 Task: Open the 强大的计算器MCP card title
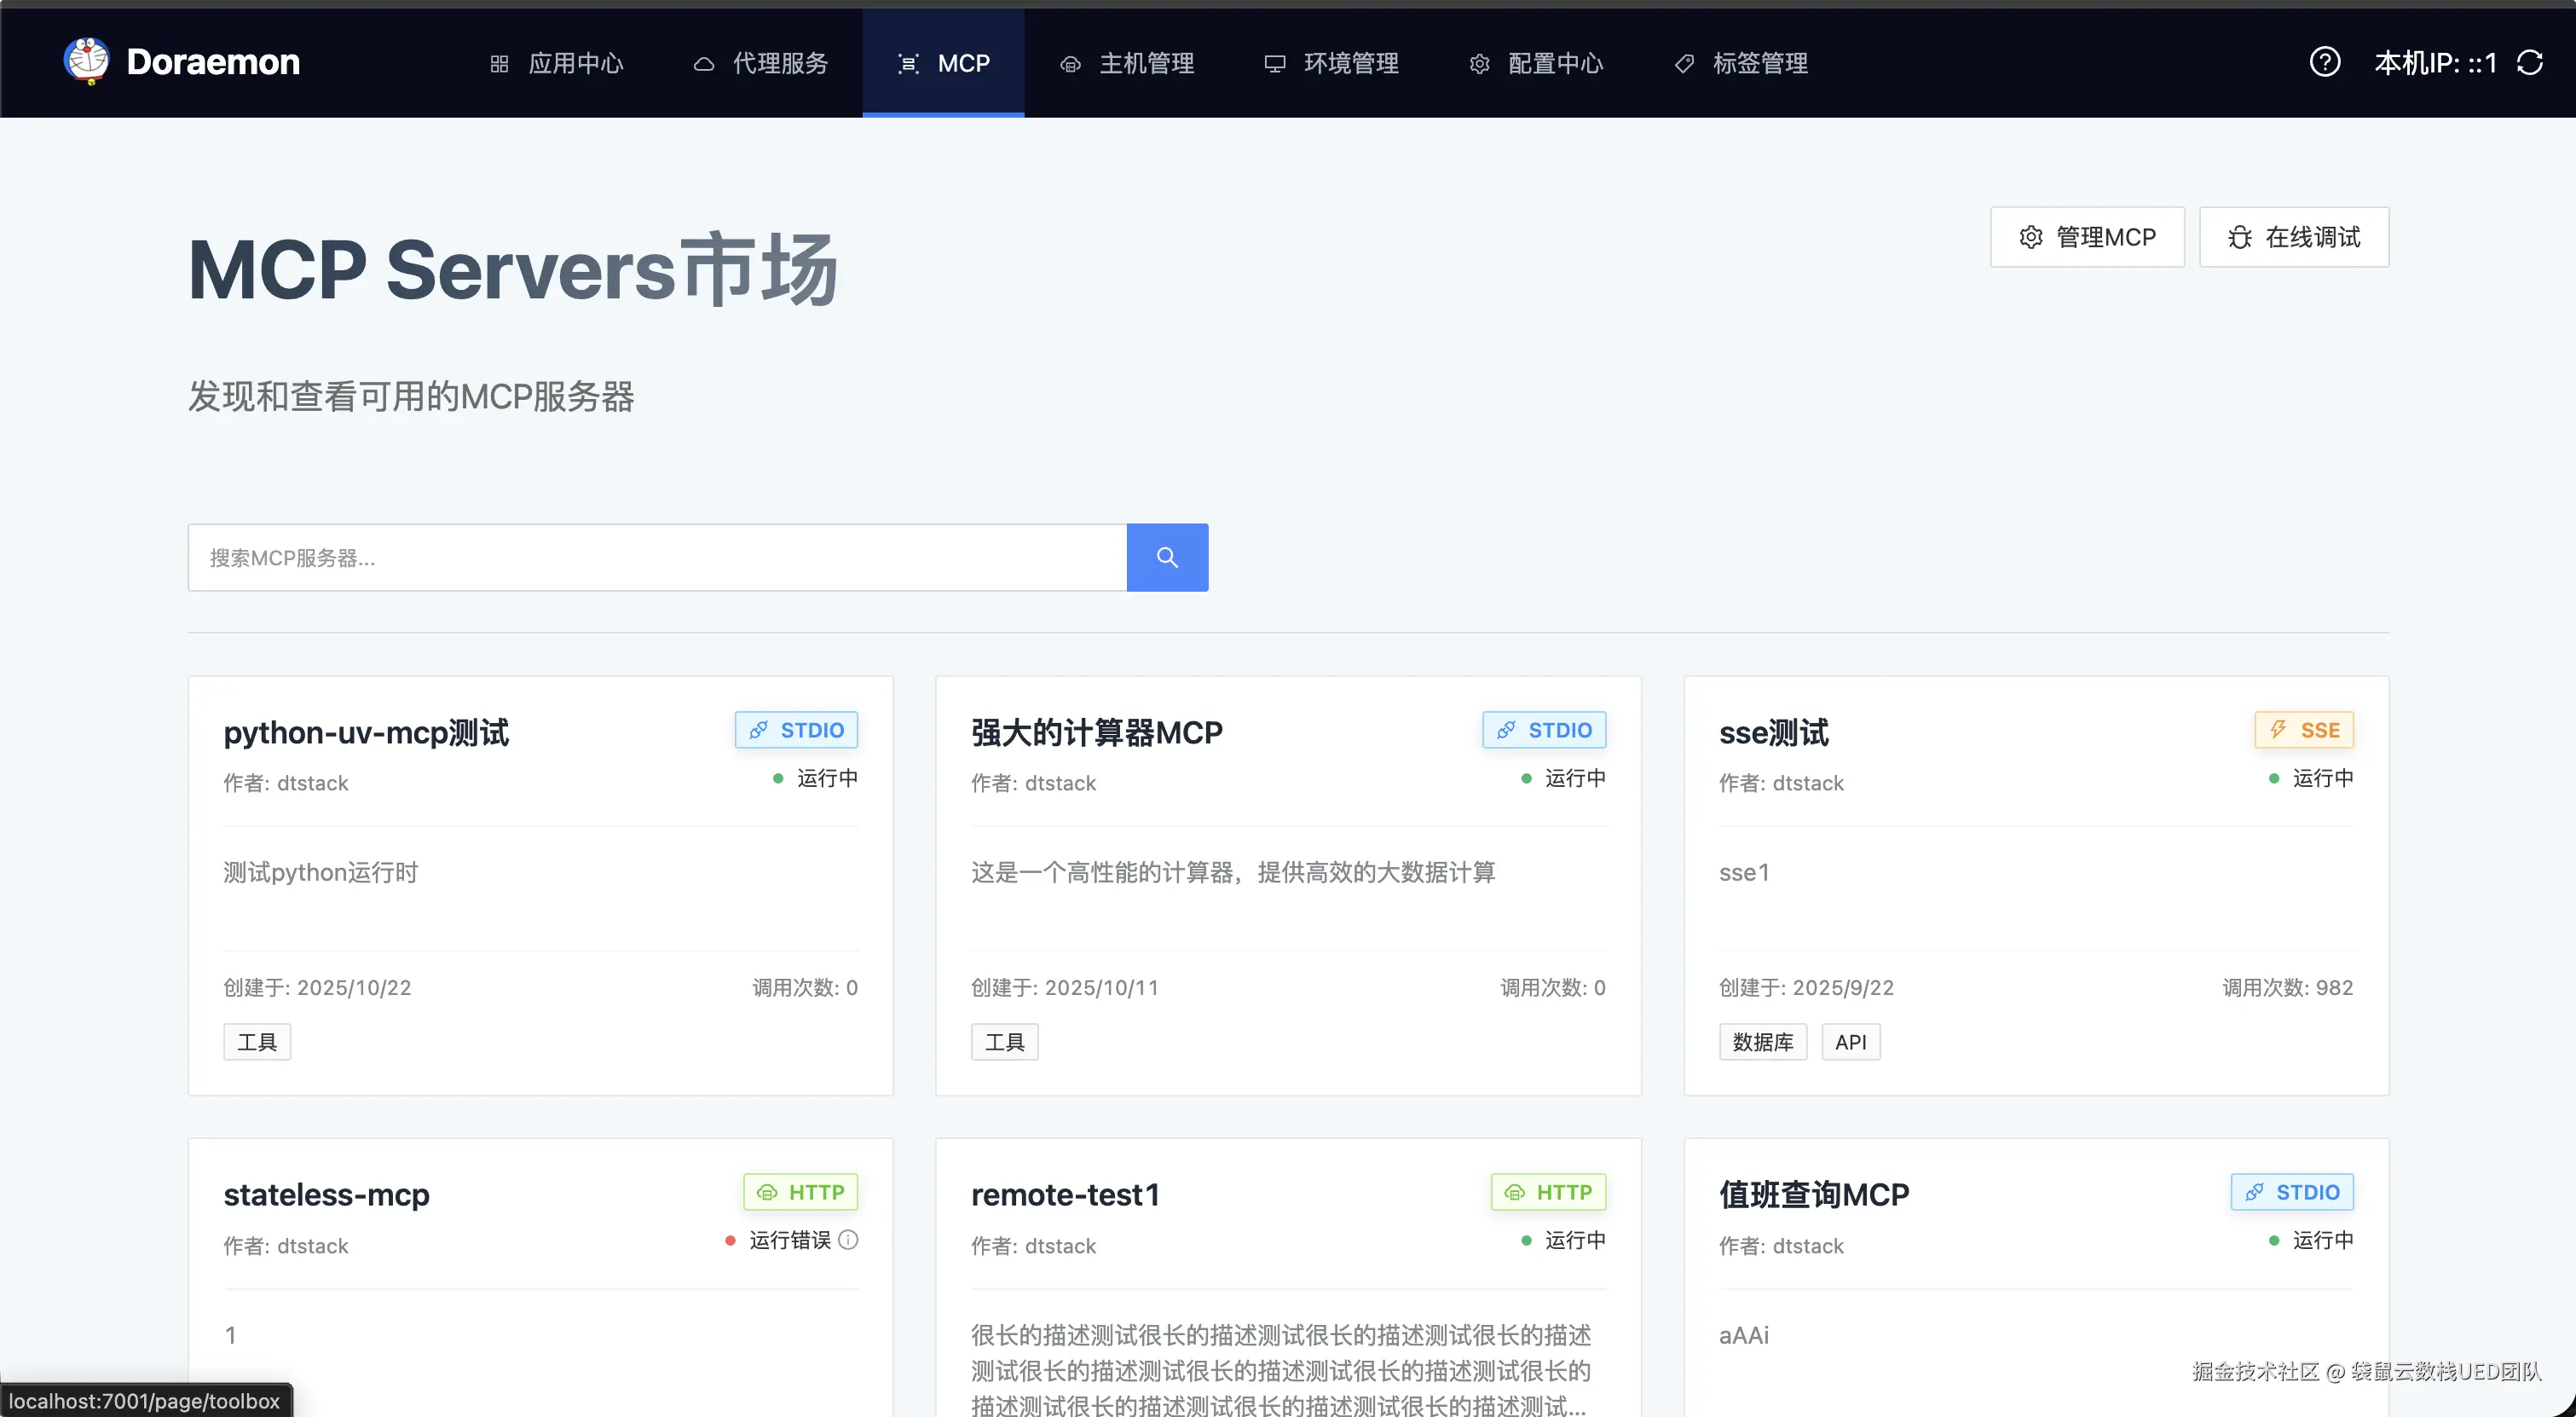point(1096,733)
